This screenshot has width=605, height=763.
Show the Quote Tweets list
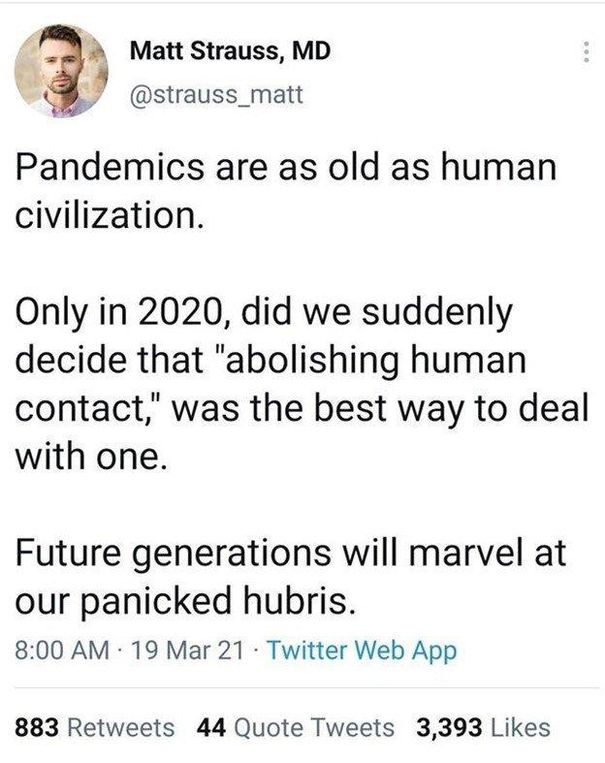311,727
